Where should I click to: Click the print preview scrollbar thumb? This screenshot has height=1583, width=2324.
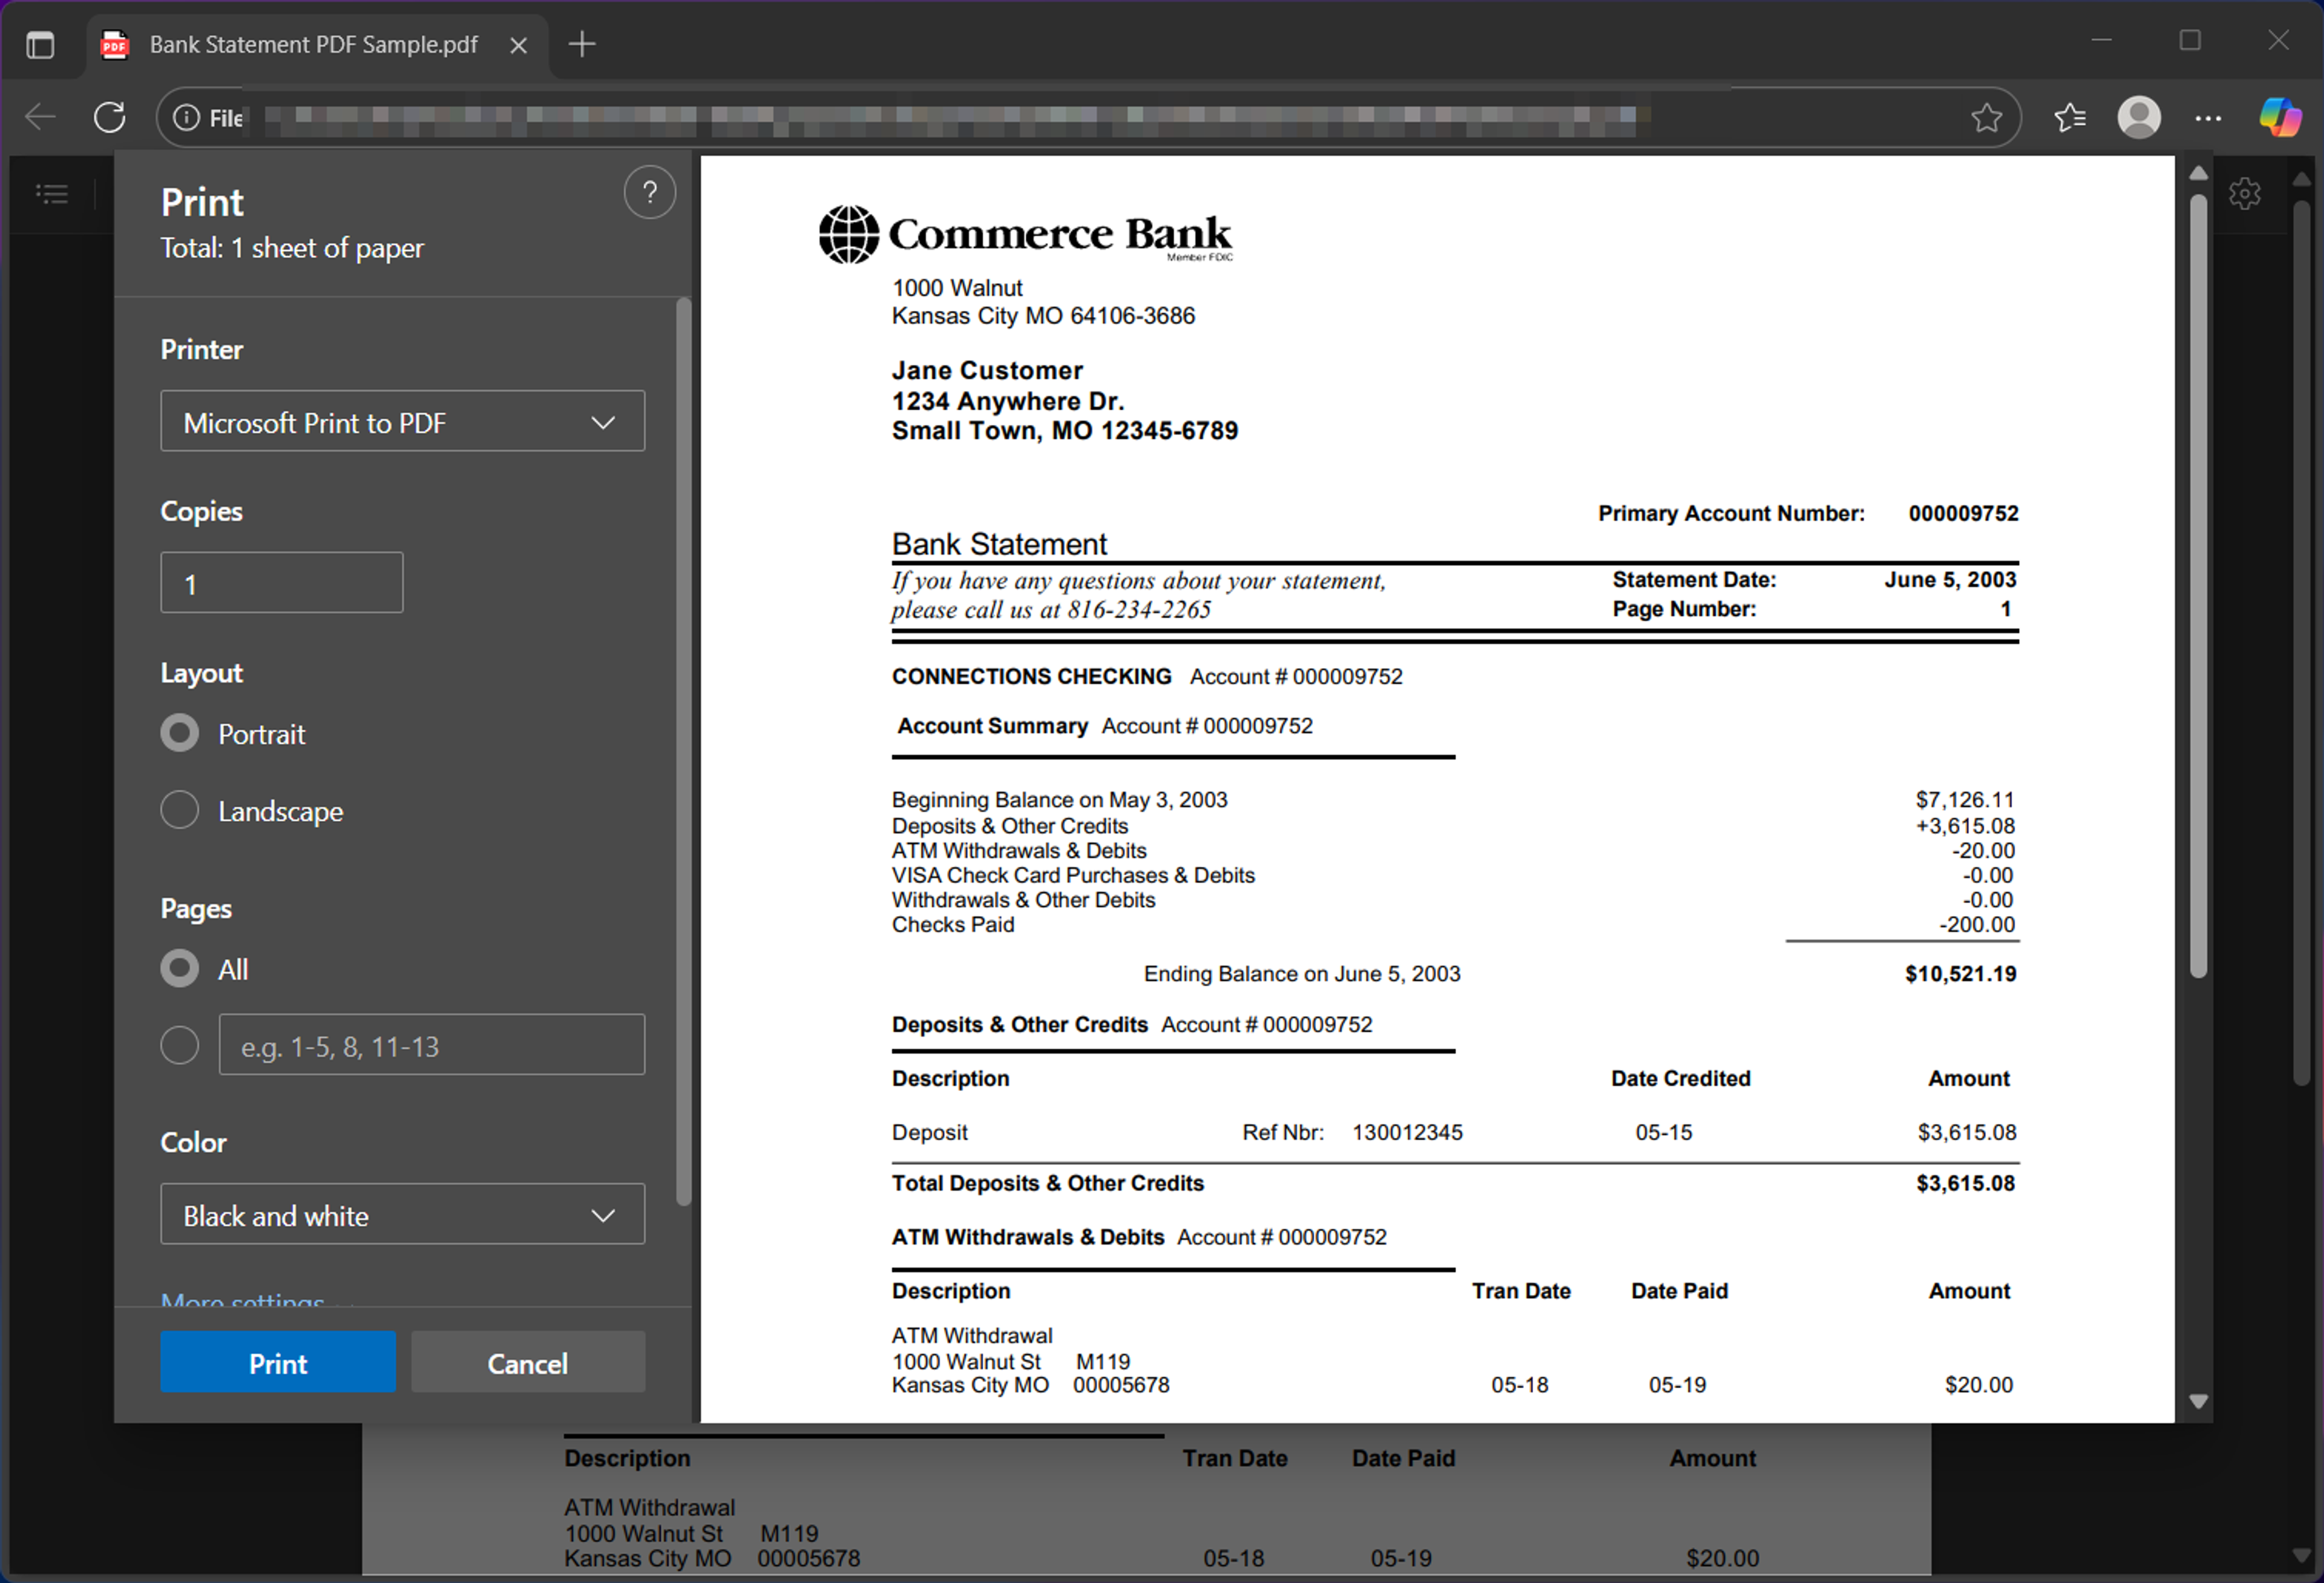click(2198, 585)
